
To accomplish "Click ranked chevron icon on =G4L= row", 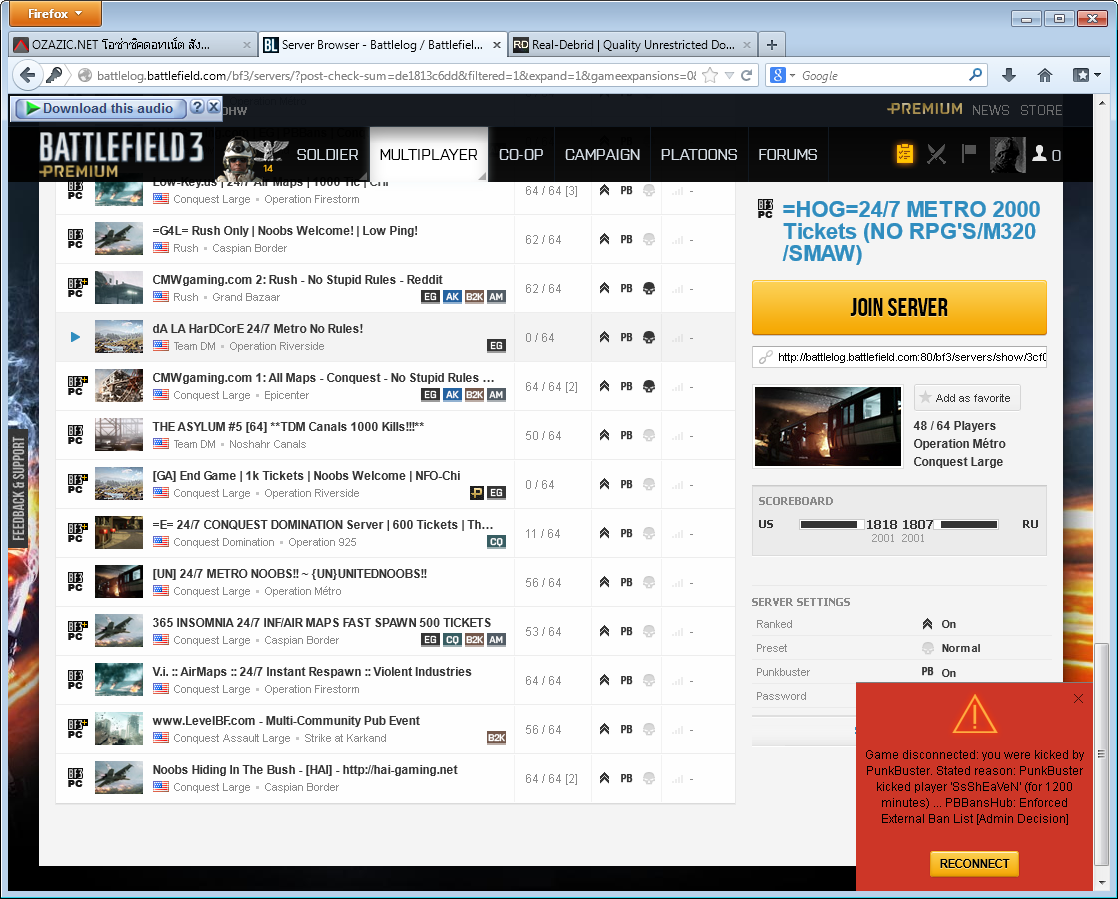I will [604, 239].
